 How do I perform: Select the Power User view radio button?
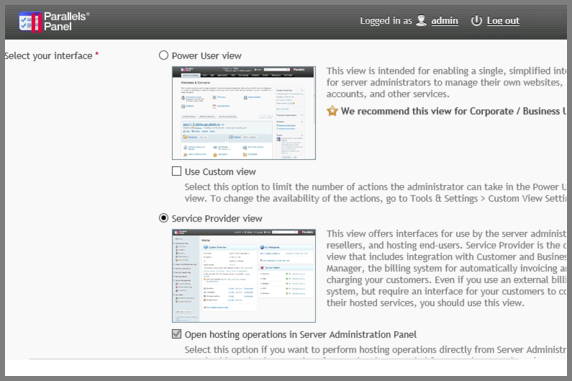[x=163, y=55]
